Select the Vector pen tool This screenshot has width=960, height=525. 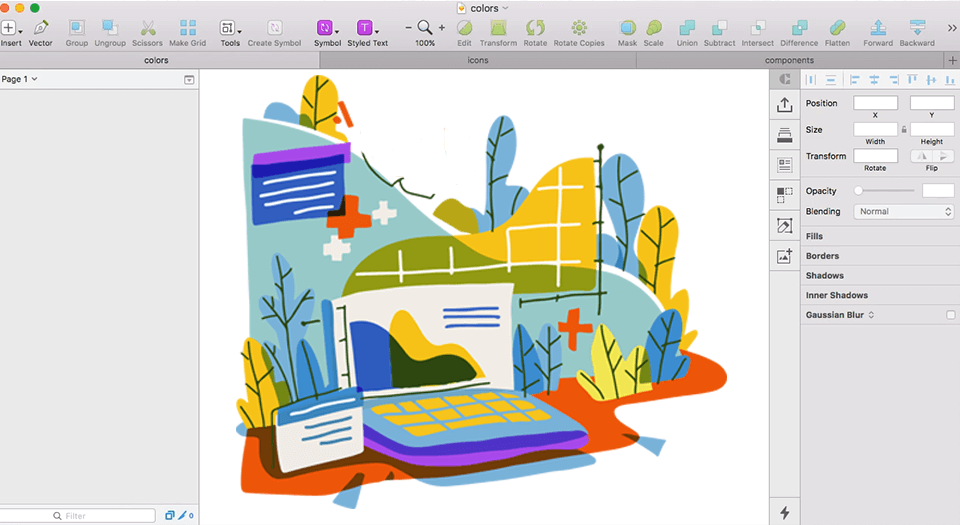pyautogui.click(x=41, y=28)
